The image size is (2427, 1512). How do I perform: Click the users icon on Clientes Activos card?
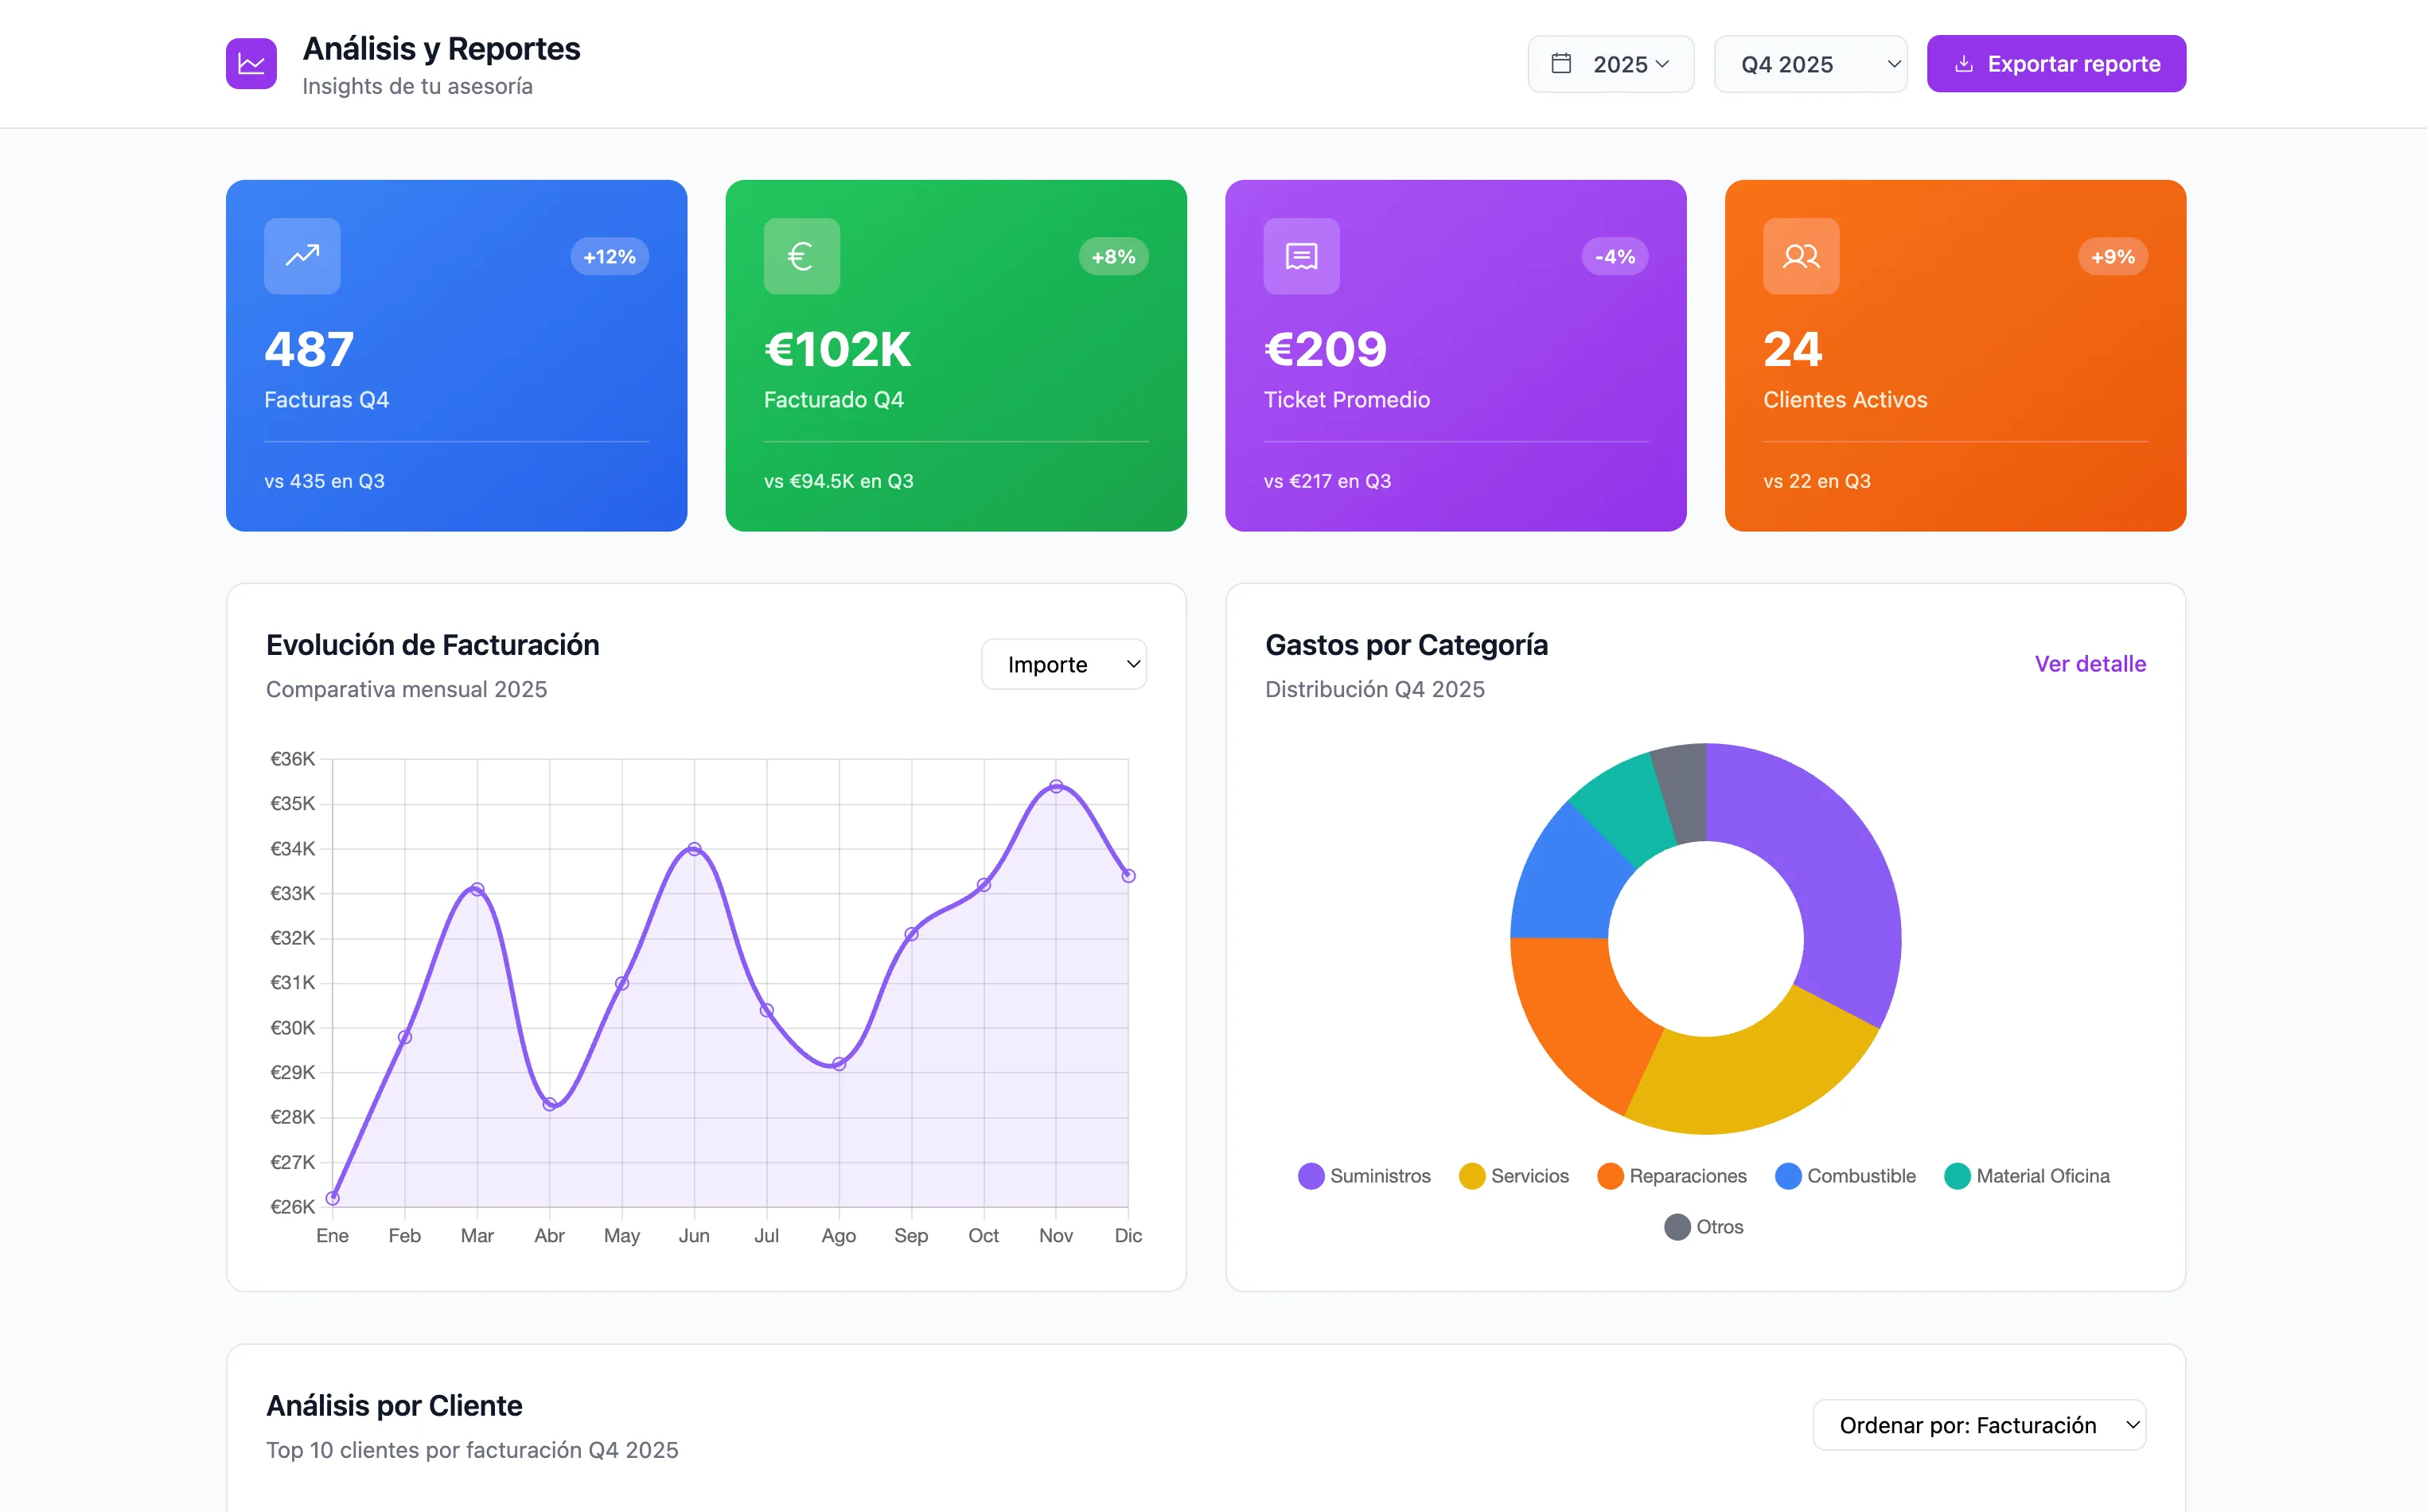click(x=1800, y=256)
